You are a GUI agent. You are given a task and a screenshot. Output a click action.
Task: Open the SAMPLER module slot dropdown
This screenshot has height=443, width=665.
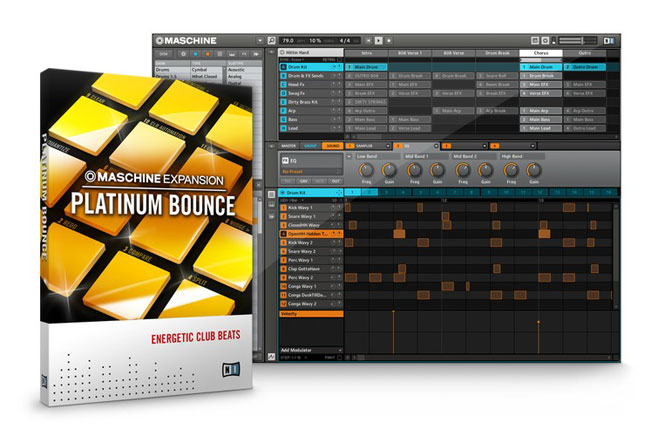pyautogui.click(x=388, y=146)
